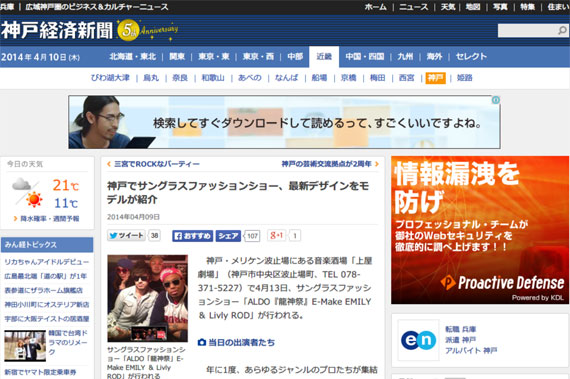Image resolution: width=570 pixels, height=379 pixels.
Task: Select the 北海道・東北 region tab
Action: (x=133, y=57)
